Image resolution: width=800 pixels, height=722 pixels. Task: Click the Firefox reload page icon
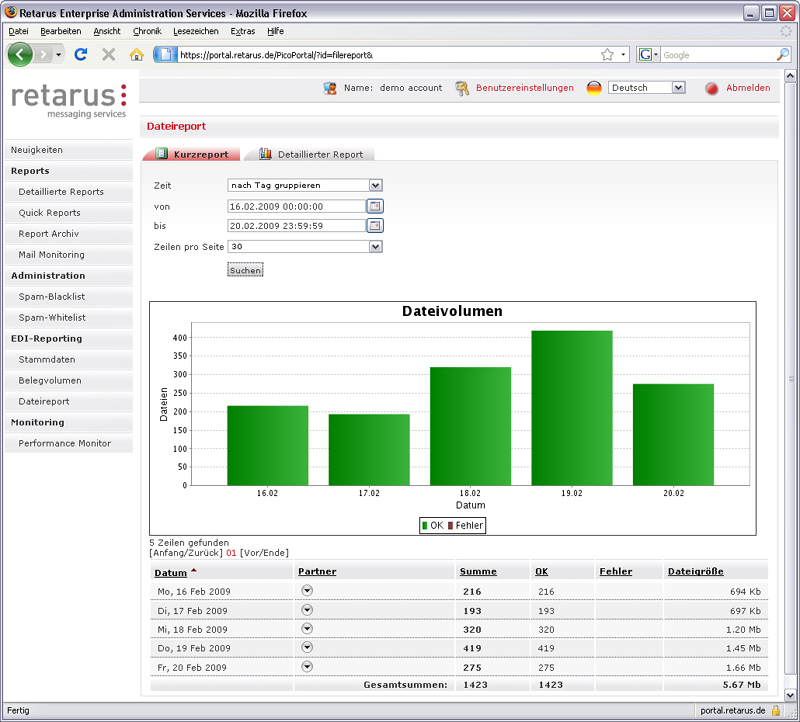click(81, 54)
